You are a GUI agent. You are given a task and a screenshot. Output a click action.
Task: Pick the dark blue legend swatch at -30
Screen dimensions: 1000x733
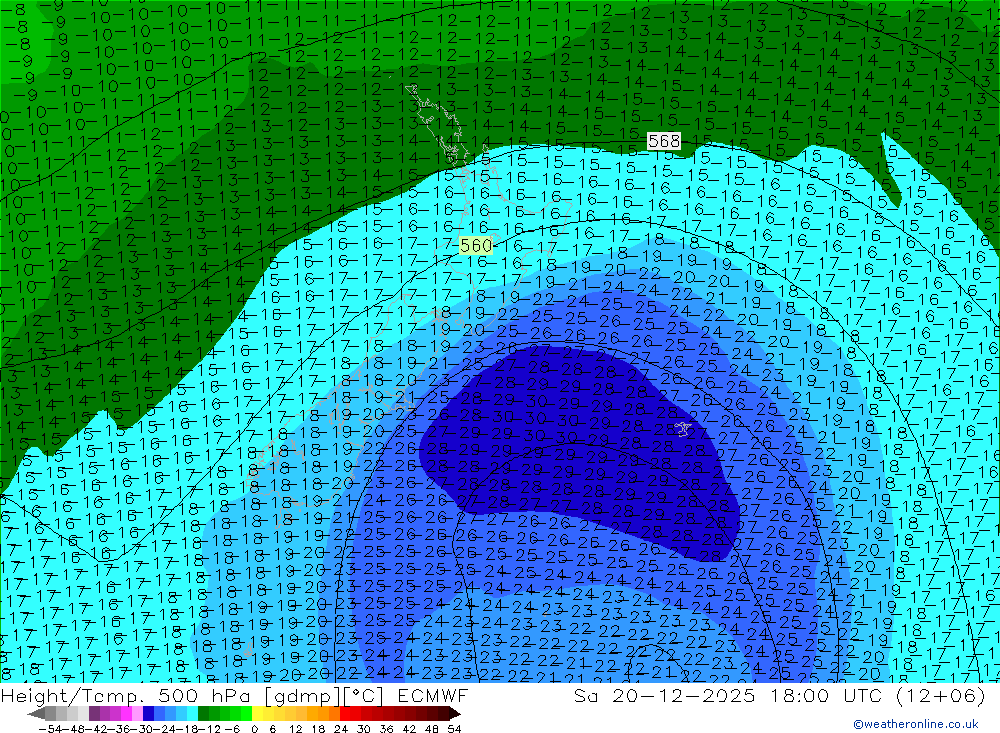[x=148, y=713]
